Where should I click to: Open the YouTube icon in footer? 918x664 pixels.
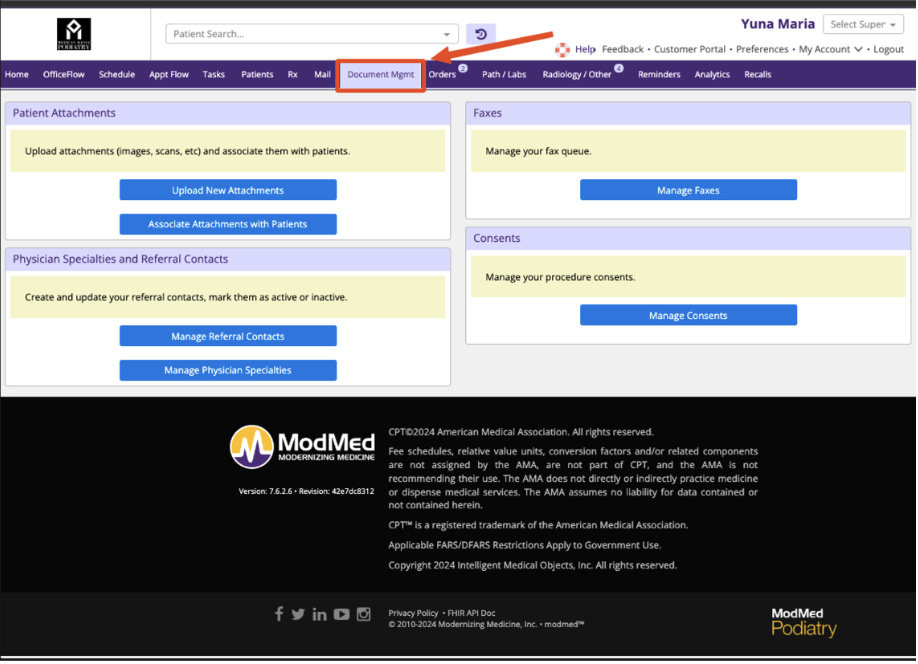341,614
